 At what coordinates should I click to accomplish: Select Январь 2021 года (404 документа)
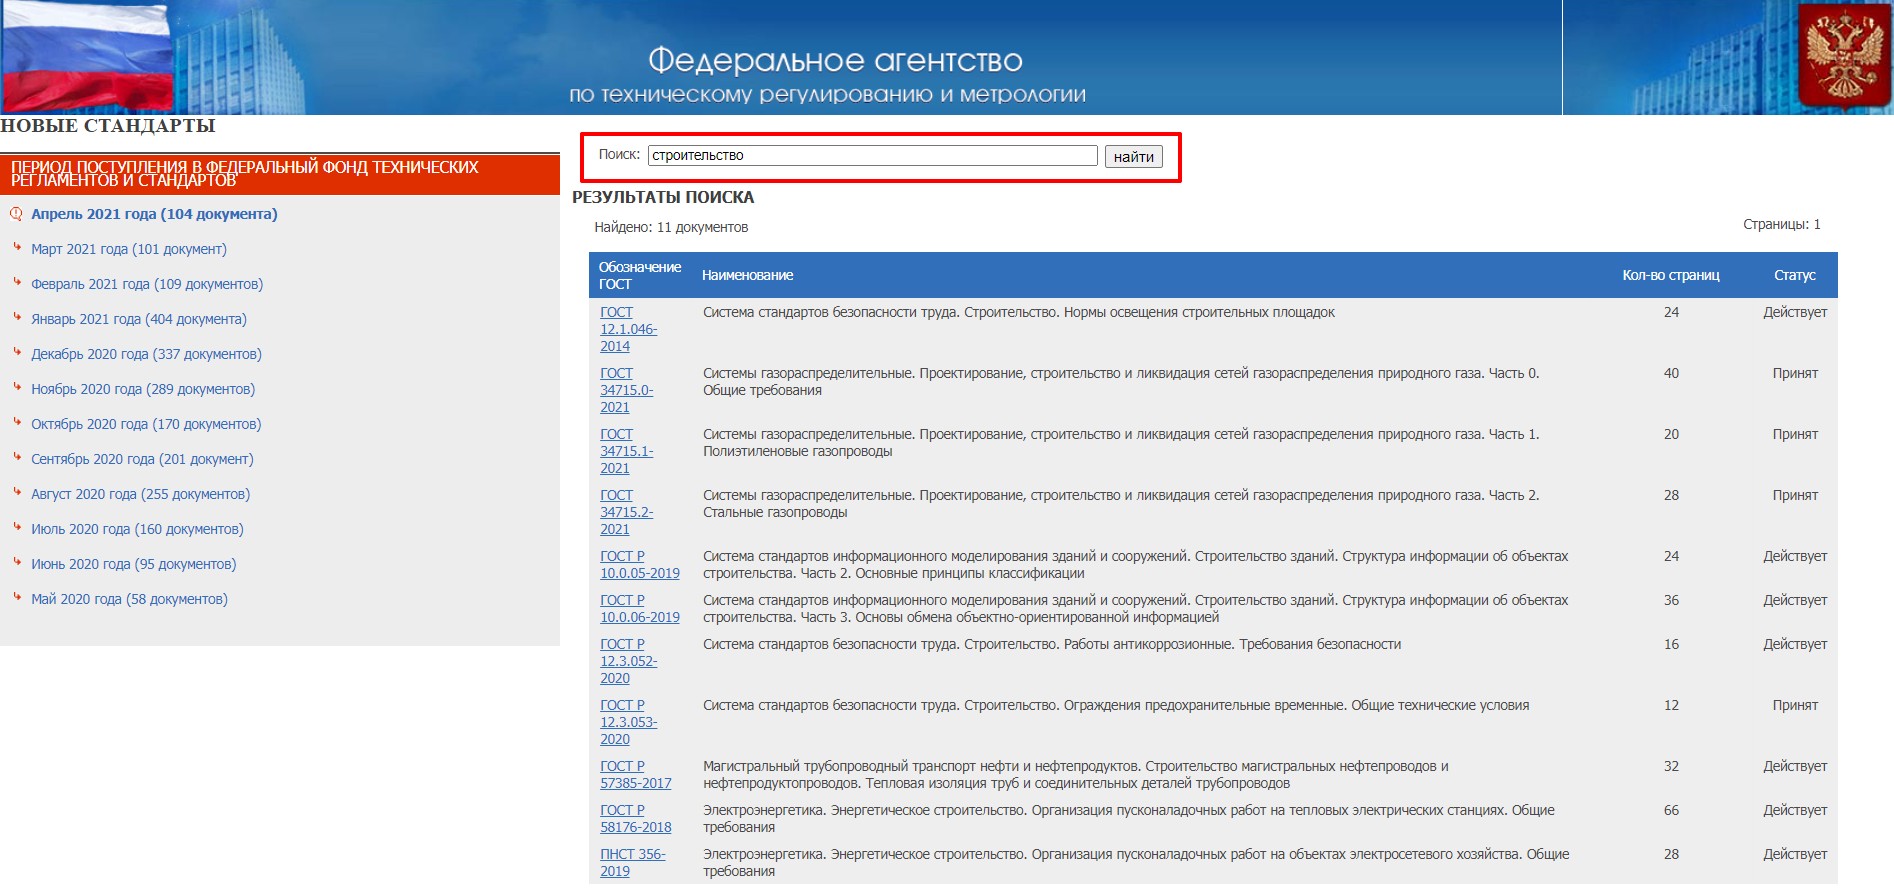[139, 319]
